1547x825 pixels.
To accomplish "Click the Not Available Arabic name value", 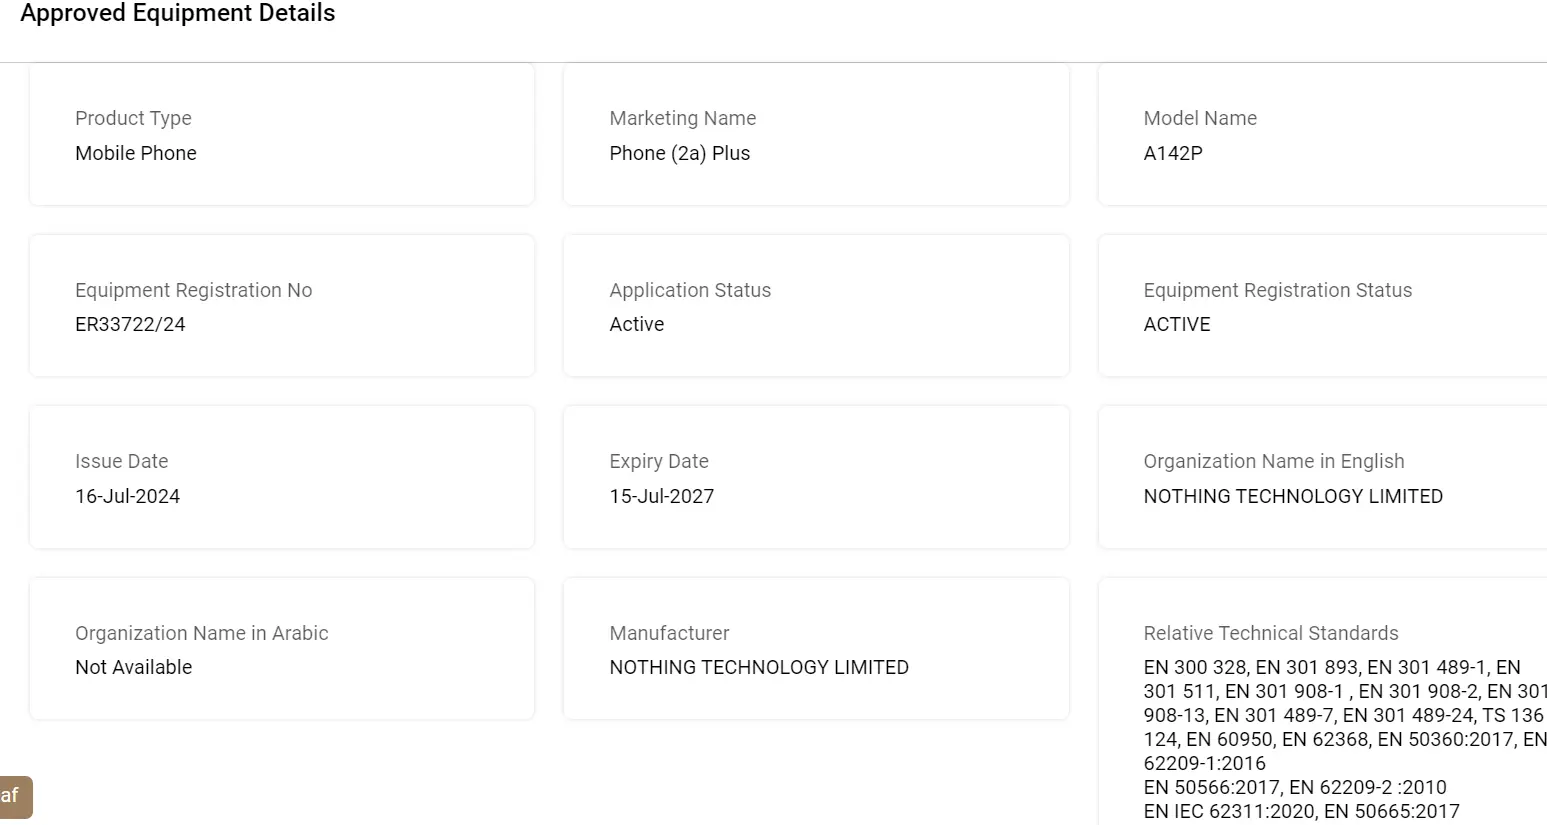I will (x=133, y=667).
